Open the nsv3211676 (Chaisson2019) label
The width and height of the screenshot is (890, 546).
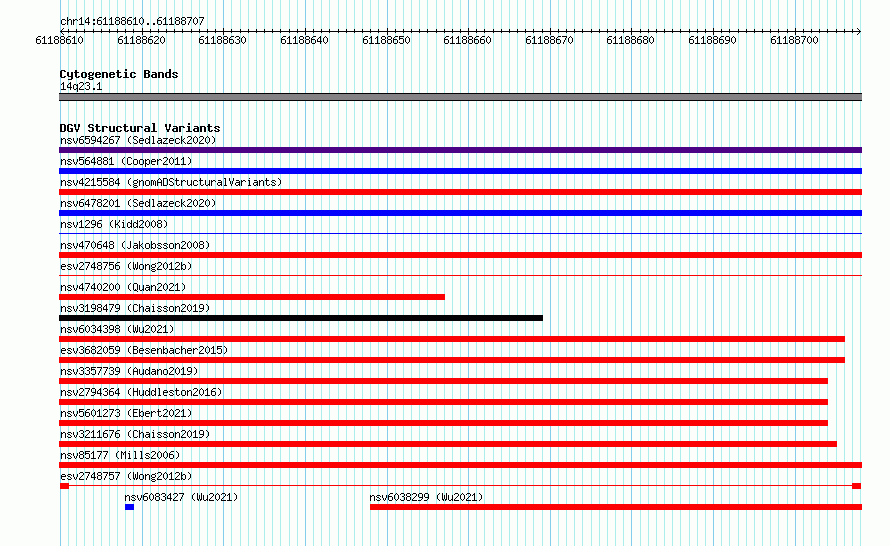(x=135, y=434)
